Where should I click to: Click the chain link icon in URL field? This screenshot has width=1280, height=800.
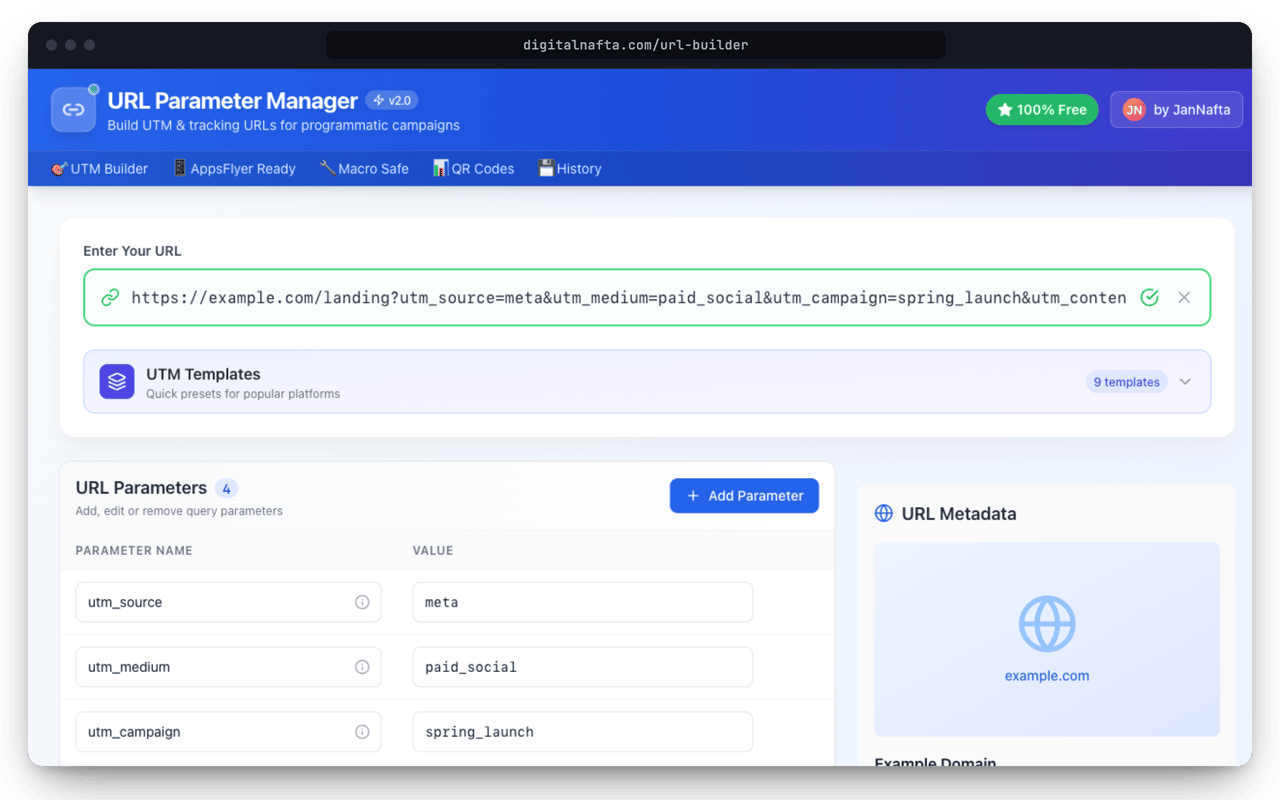click(110, 298)
